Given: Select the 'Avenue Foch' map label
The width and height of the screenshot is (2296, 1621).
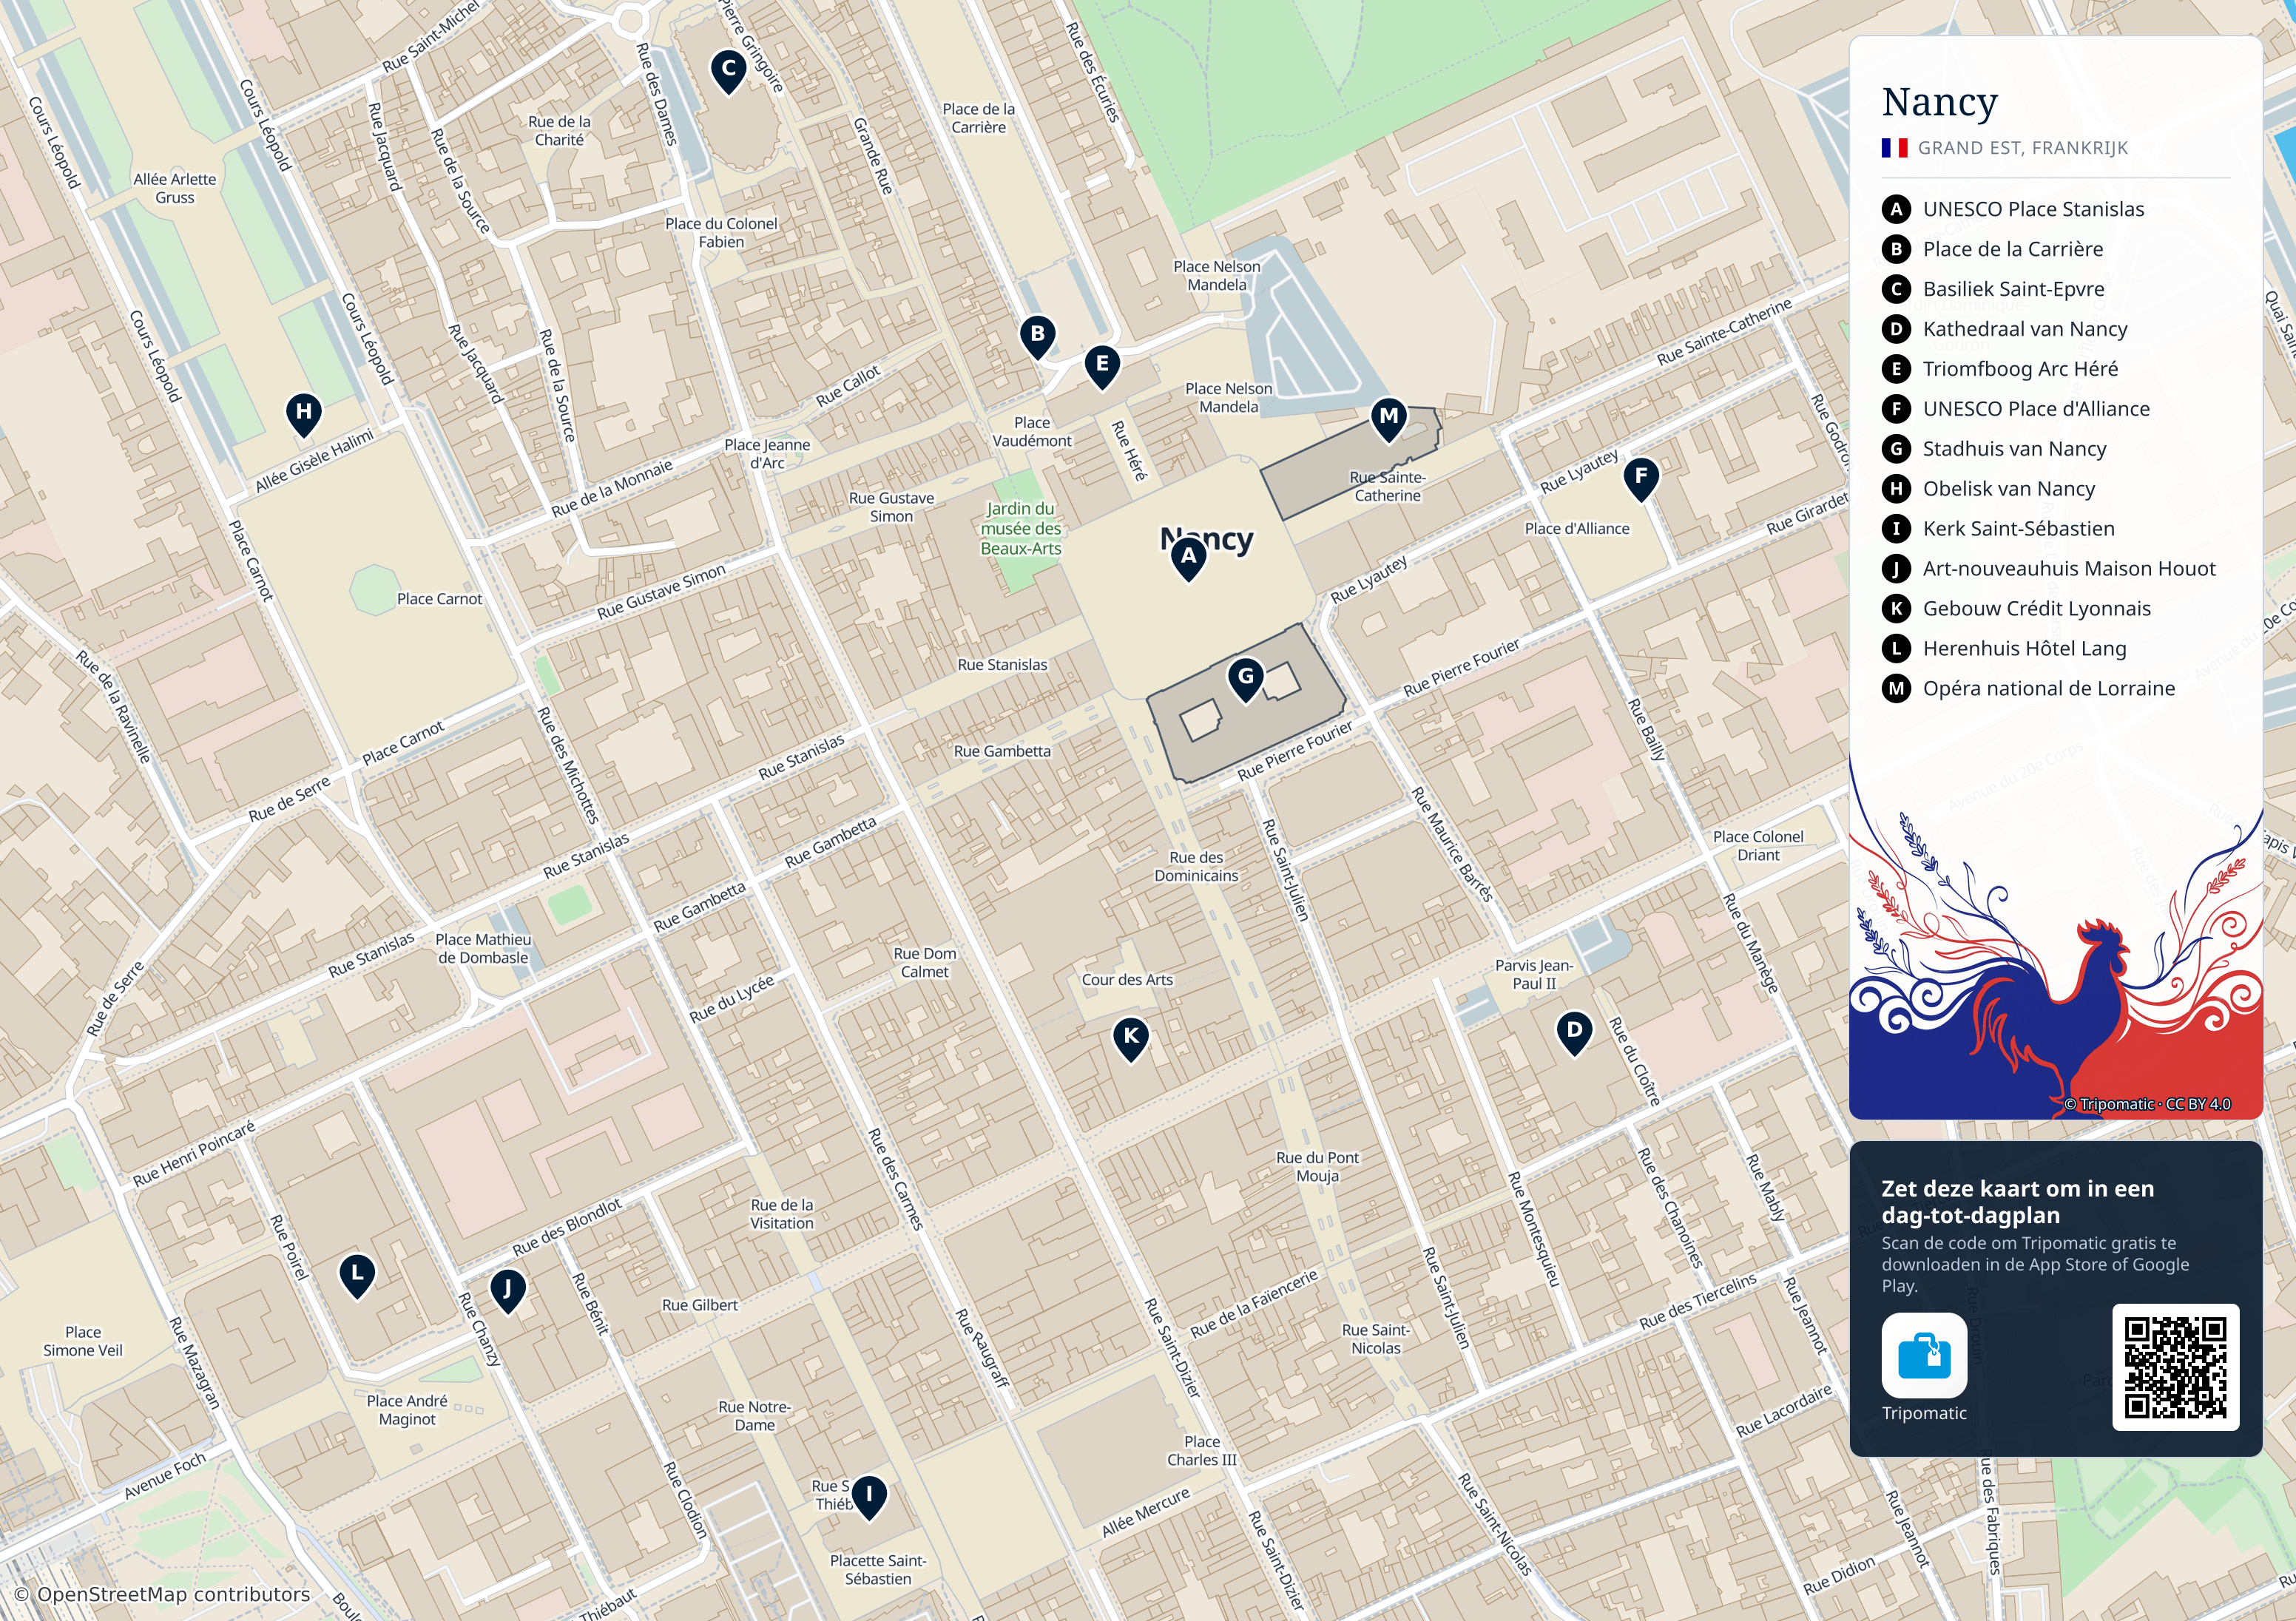Looking at the screenshot, I should click(165, 1476).
